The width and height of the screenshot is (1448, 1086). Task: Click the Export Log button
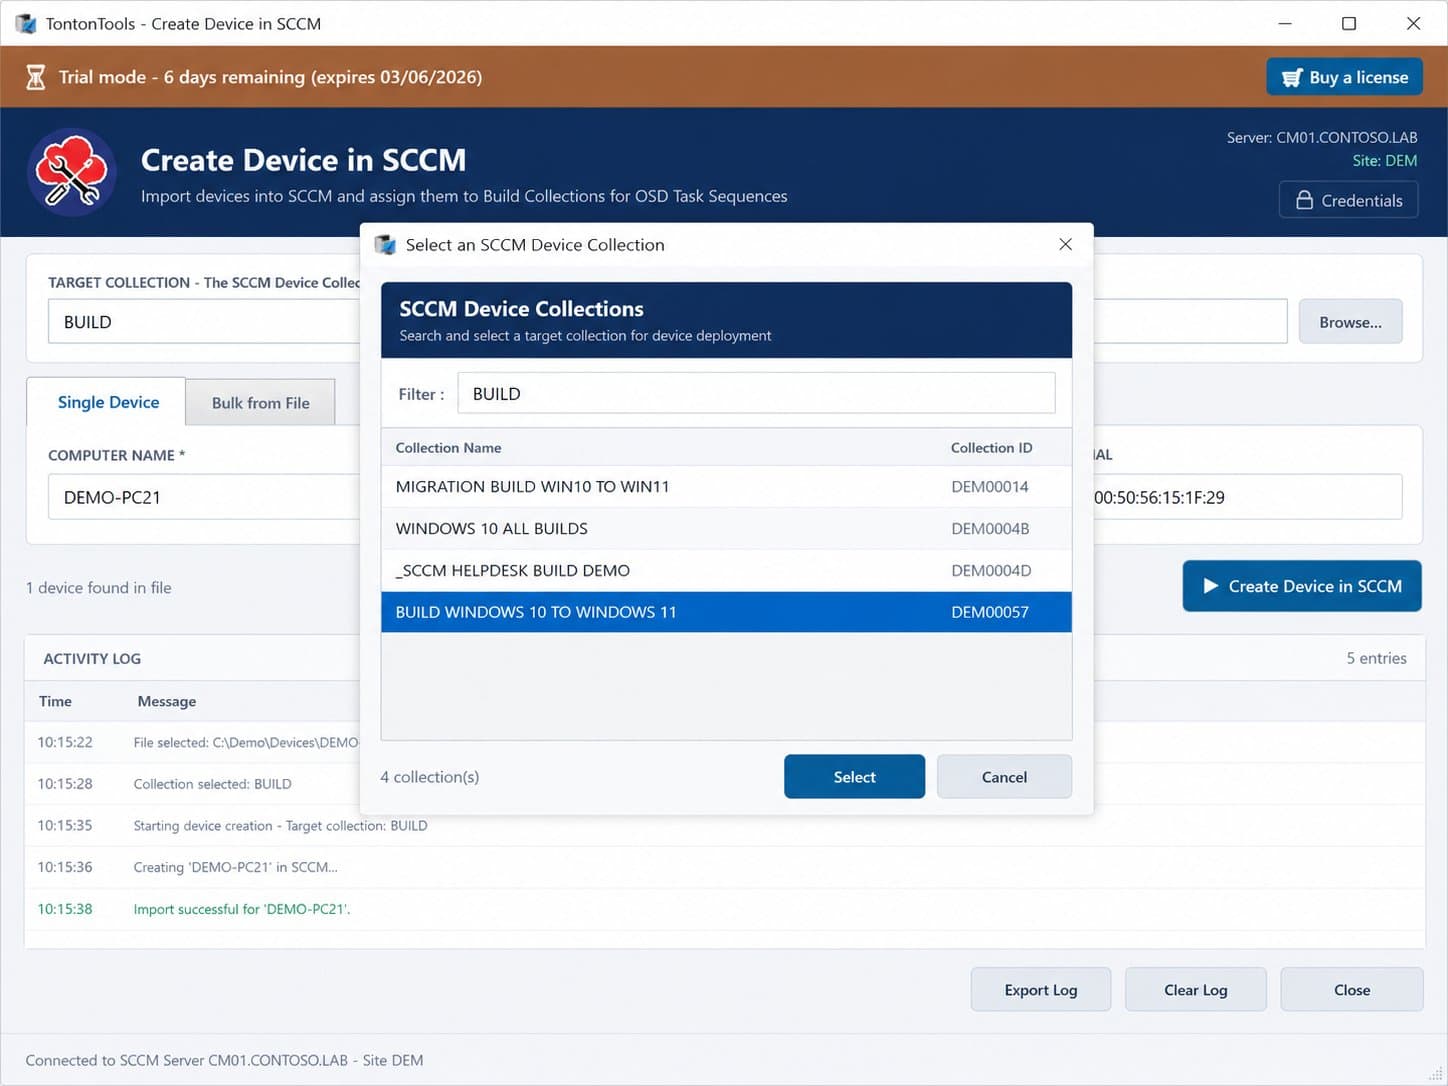pyautogui.click(x=1040, y=990)
